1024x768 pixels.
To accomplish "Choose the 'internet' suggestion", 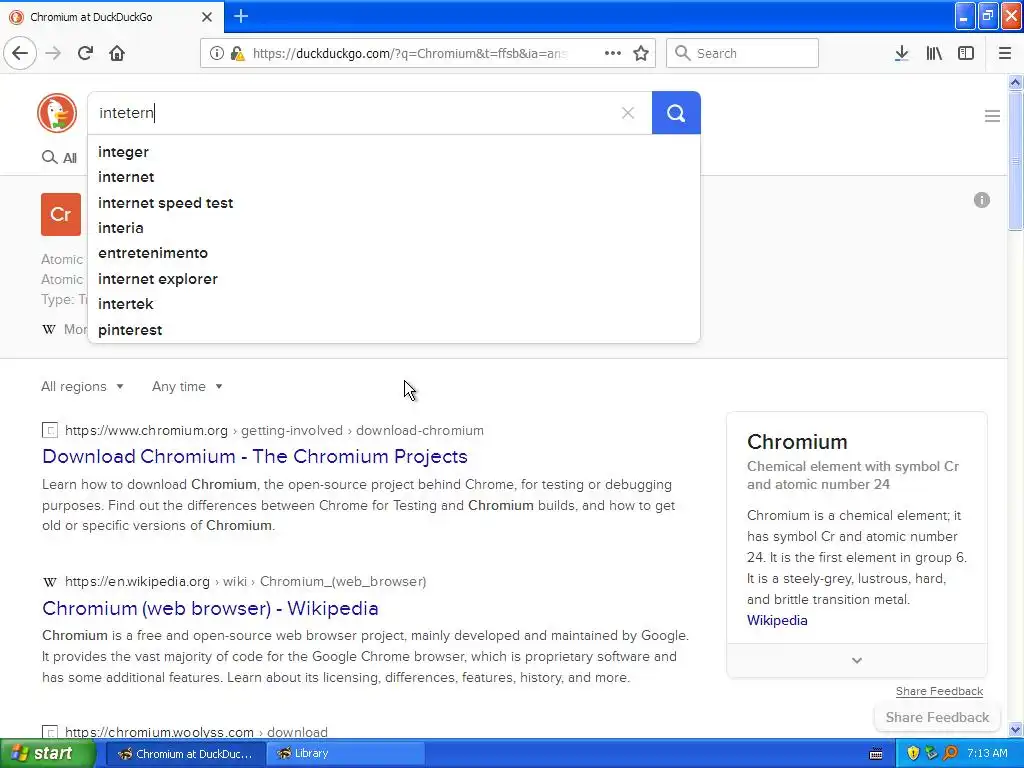I will coord(393,177).
